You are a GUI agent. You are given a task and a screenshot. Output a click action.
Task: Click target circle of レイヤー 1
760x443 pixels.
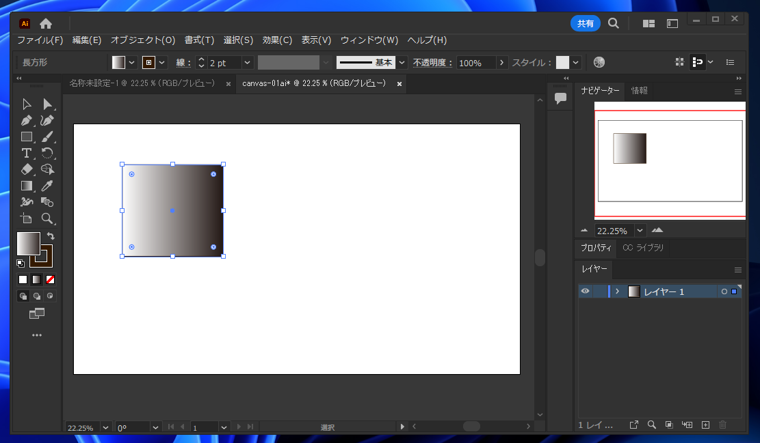[724, 291]
